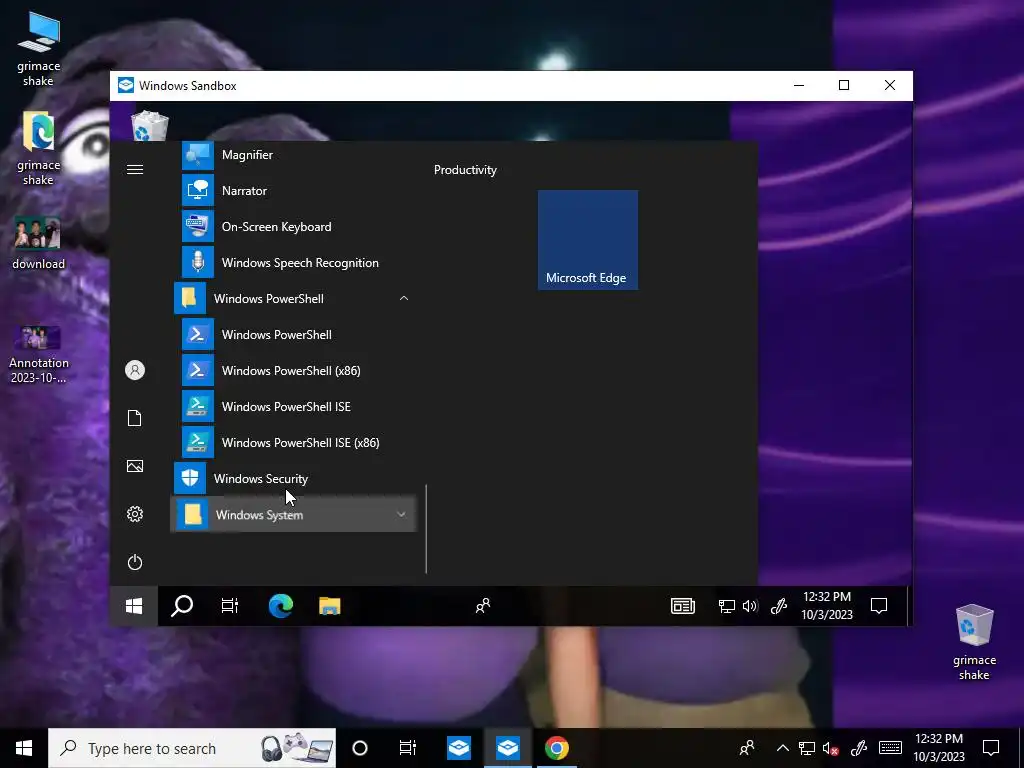Click People icon in the Sandbox taskbar
The width and height of the screenshot is (1024, 768).
pyautogui.click(x=483, y=606)
